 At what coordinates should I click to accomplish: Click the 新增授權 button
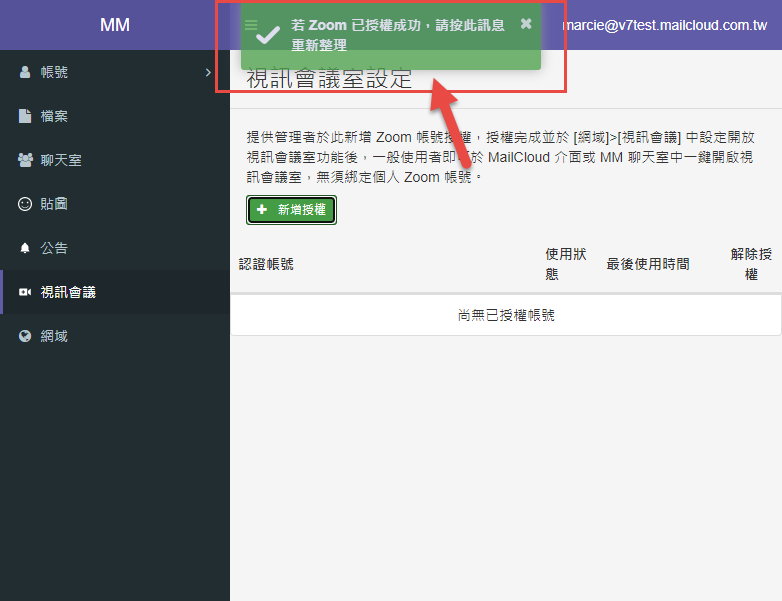click(x=291, y=210)
